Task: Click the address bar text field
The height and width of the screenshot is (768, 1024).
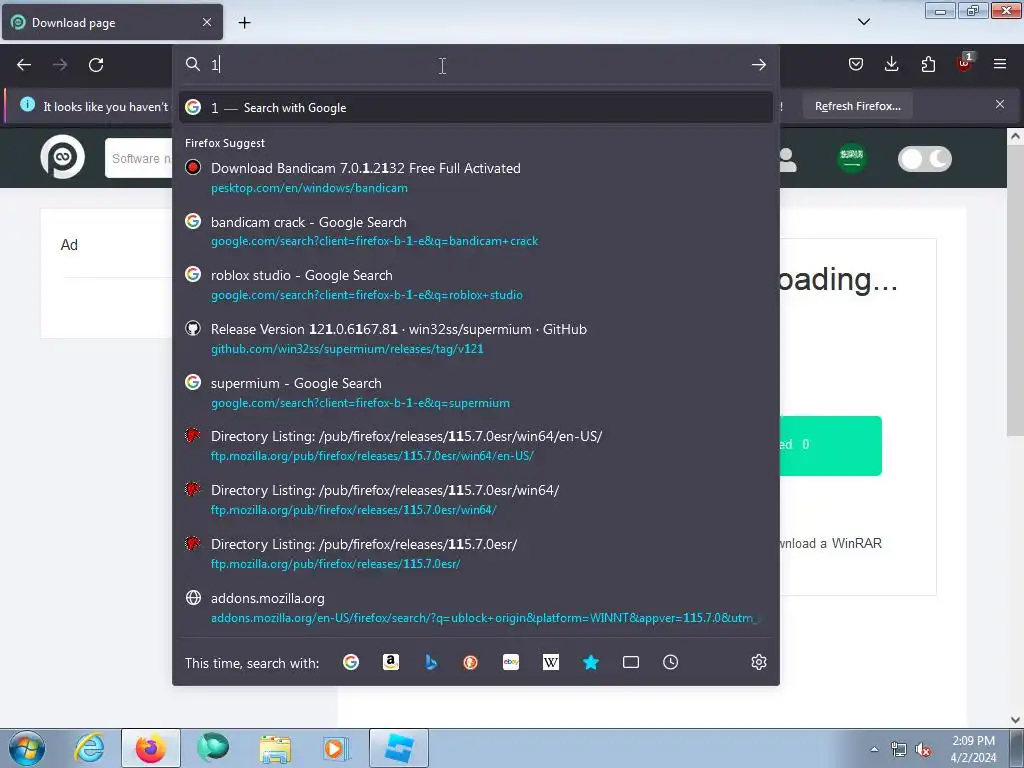Action: (x=477, y=64)
